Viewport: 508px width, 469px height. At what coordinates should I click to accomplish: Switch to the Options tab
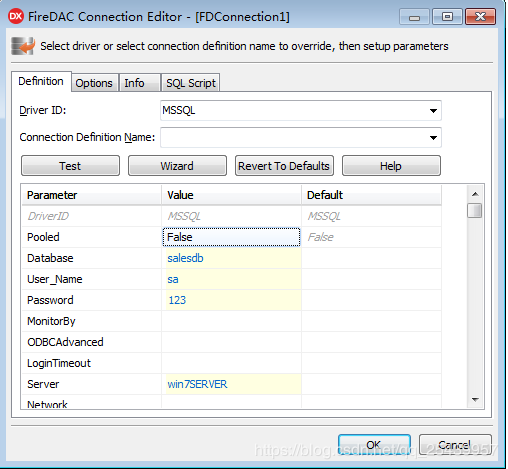(94, 83)
